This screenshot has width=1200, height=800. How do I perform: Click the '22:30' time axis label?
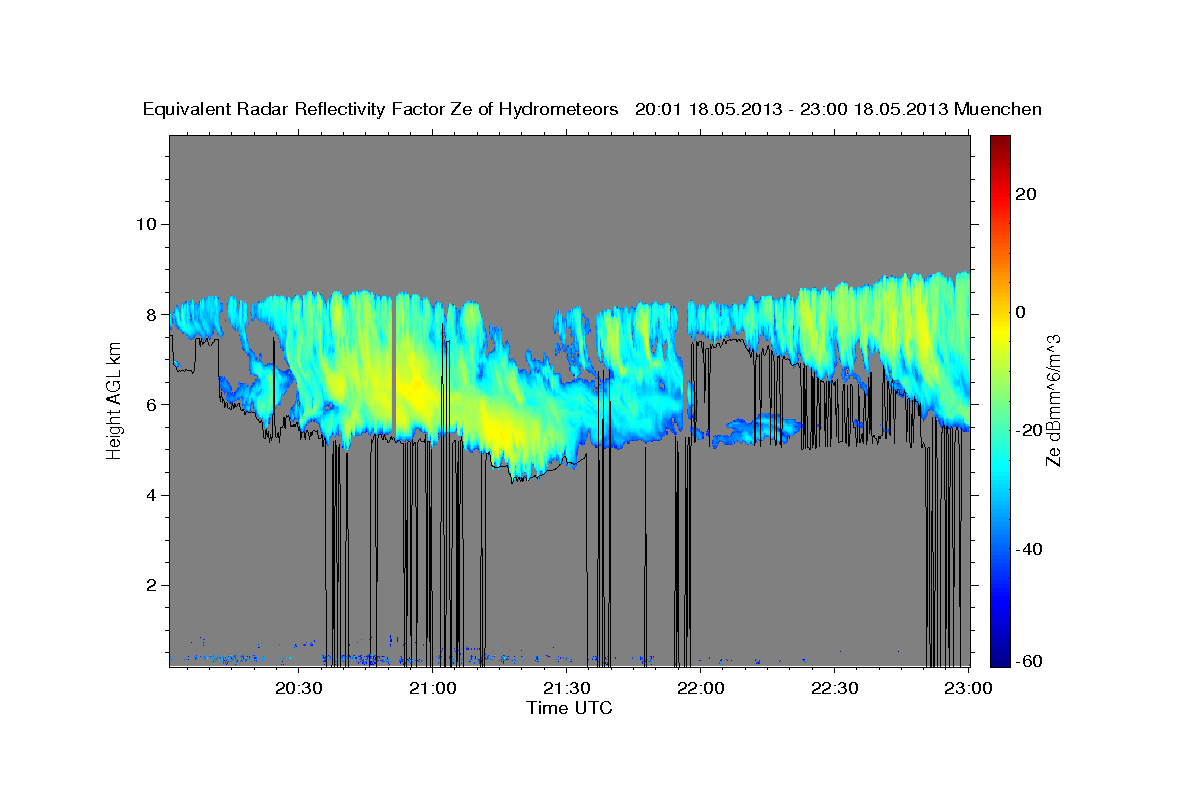coord(835,688)
